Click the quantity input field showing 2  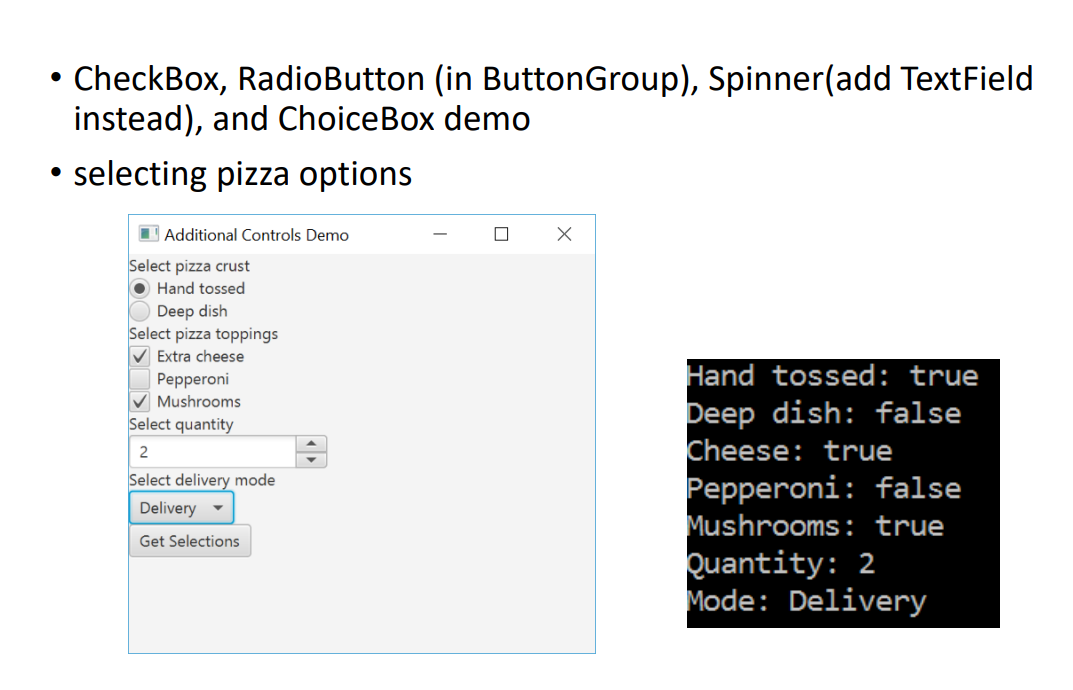tap(210, 451)
